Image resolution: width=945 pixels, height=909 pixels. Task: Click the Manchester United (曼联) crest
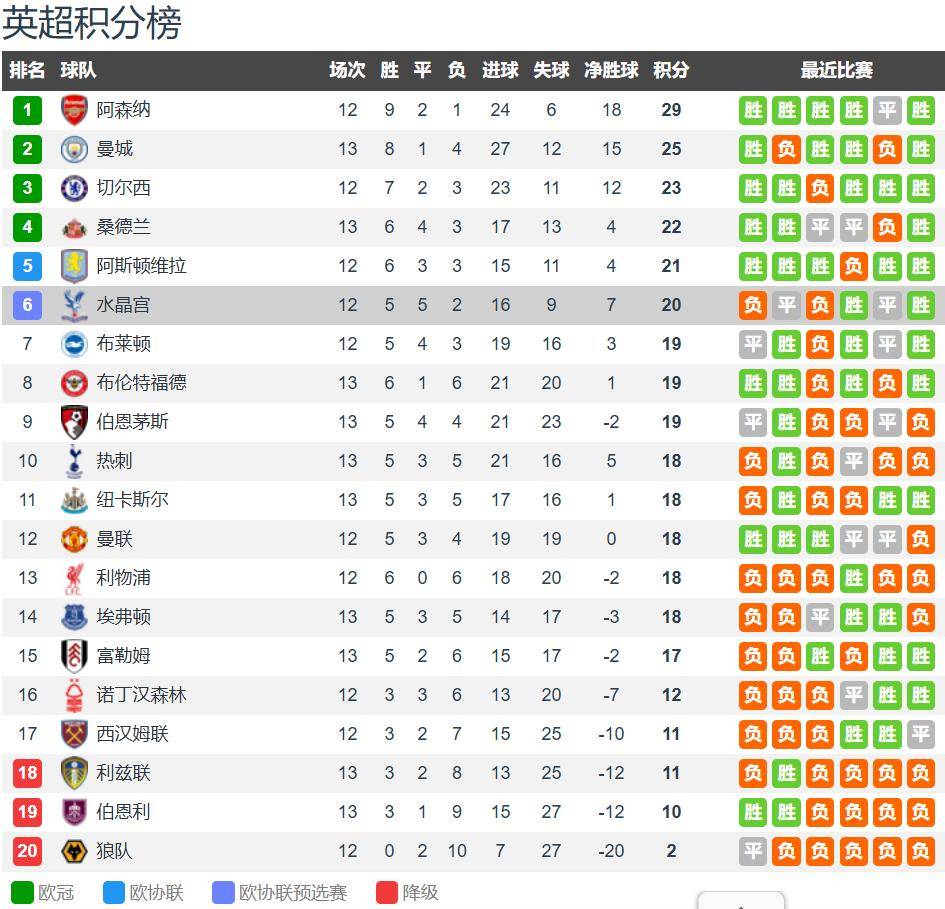click(74, 539)
